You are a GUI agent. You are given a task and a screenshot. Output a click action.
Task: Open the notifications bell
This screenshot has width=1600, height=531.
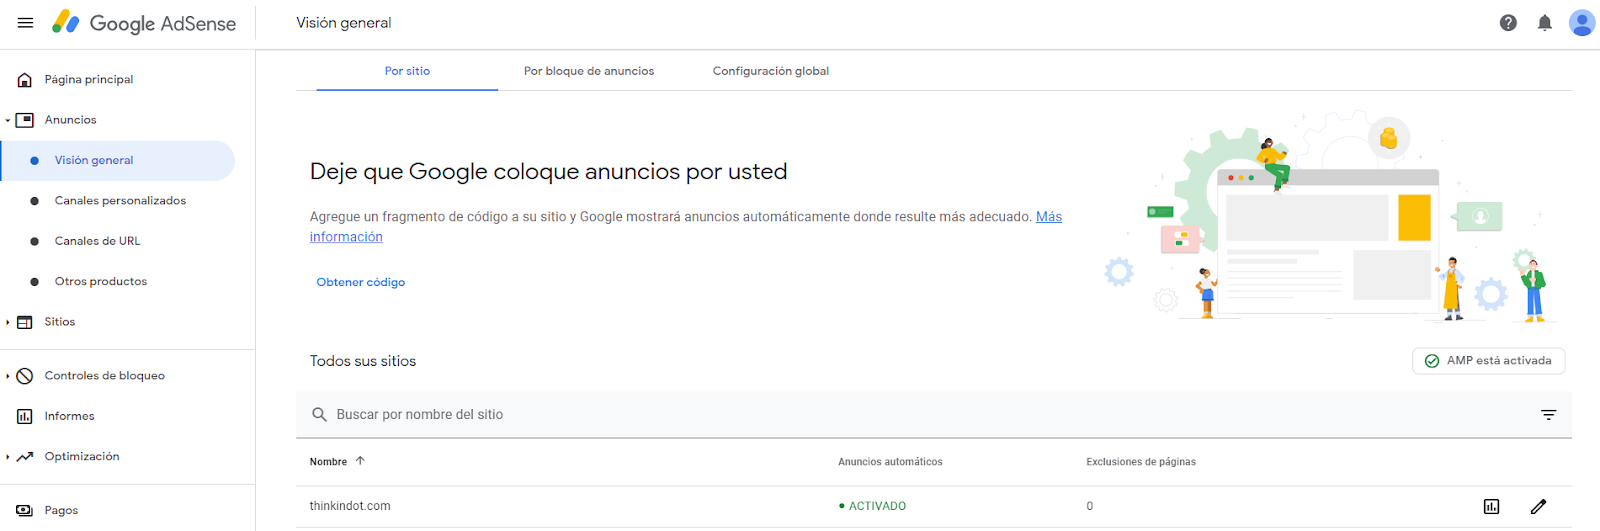[1544, 23]
